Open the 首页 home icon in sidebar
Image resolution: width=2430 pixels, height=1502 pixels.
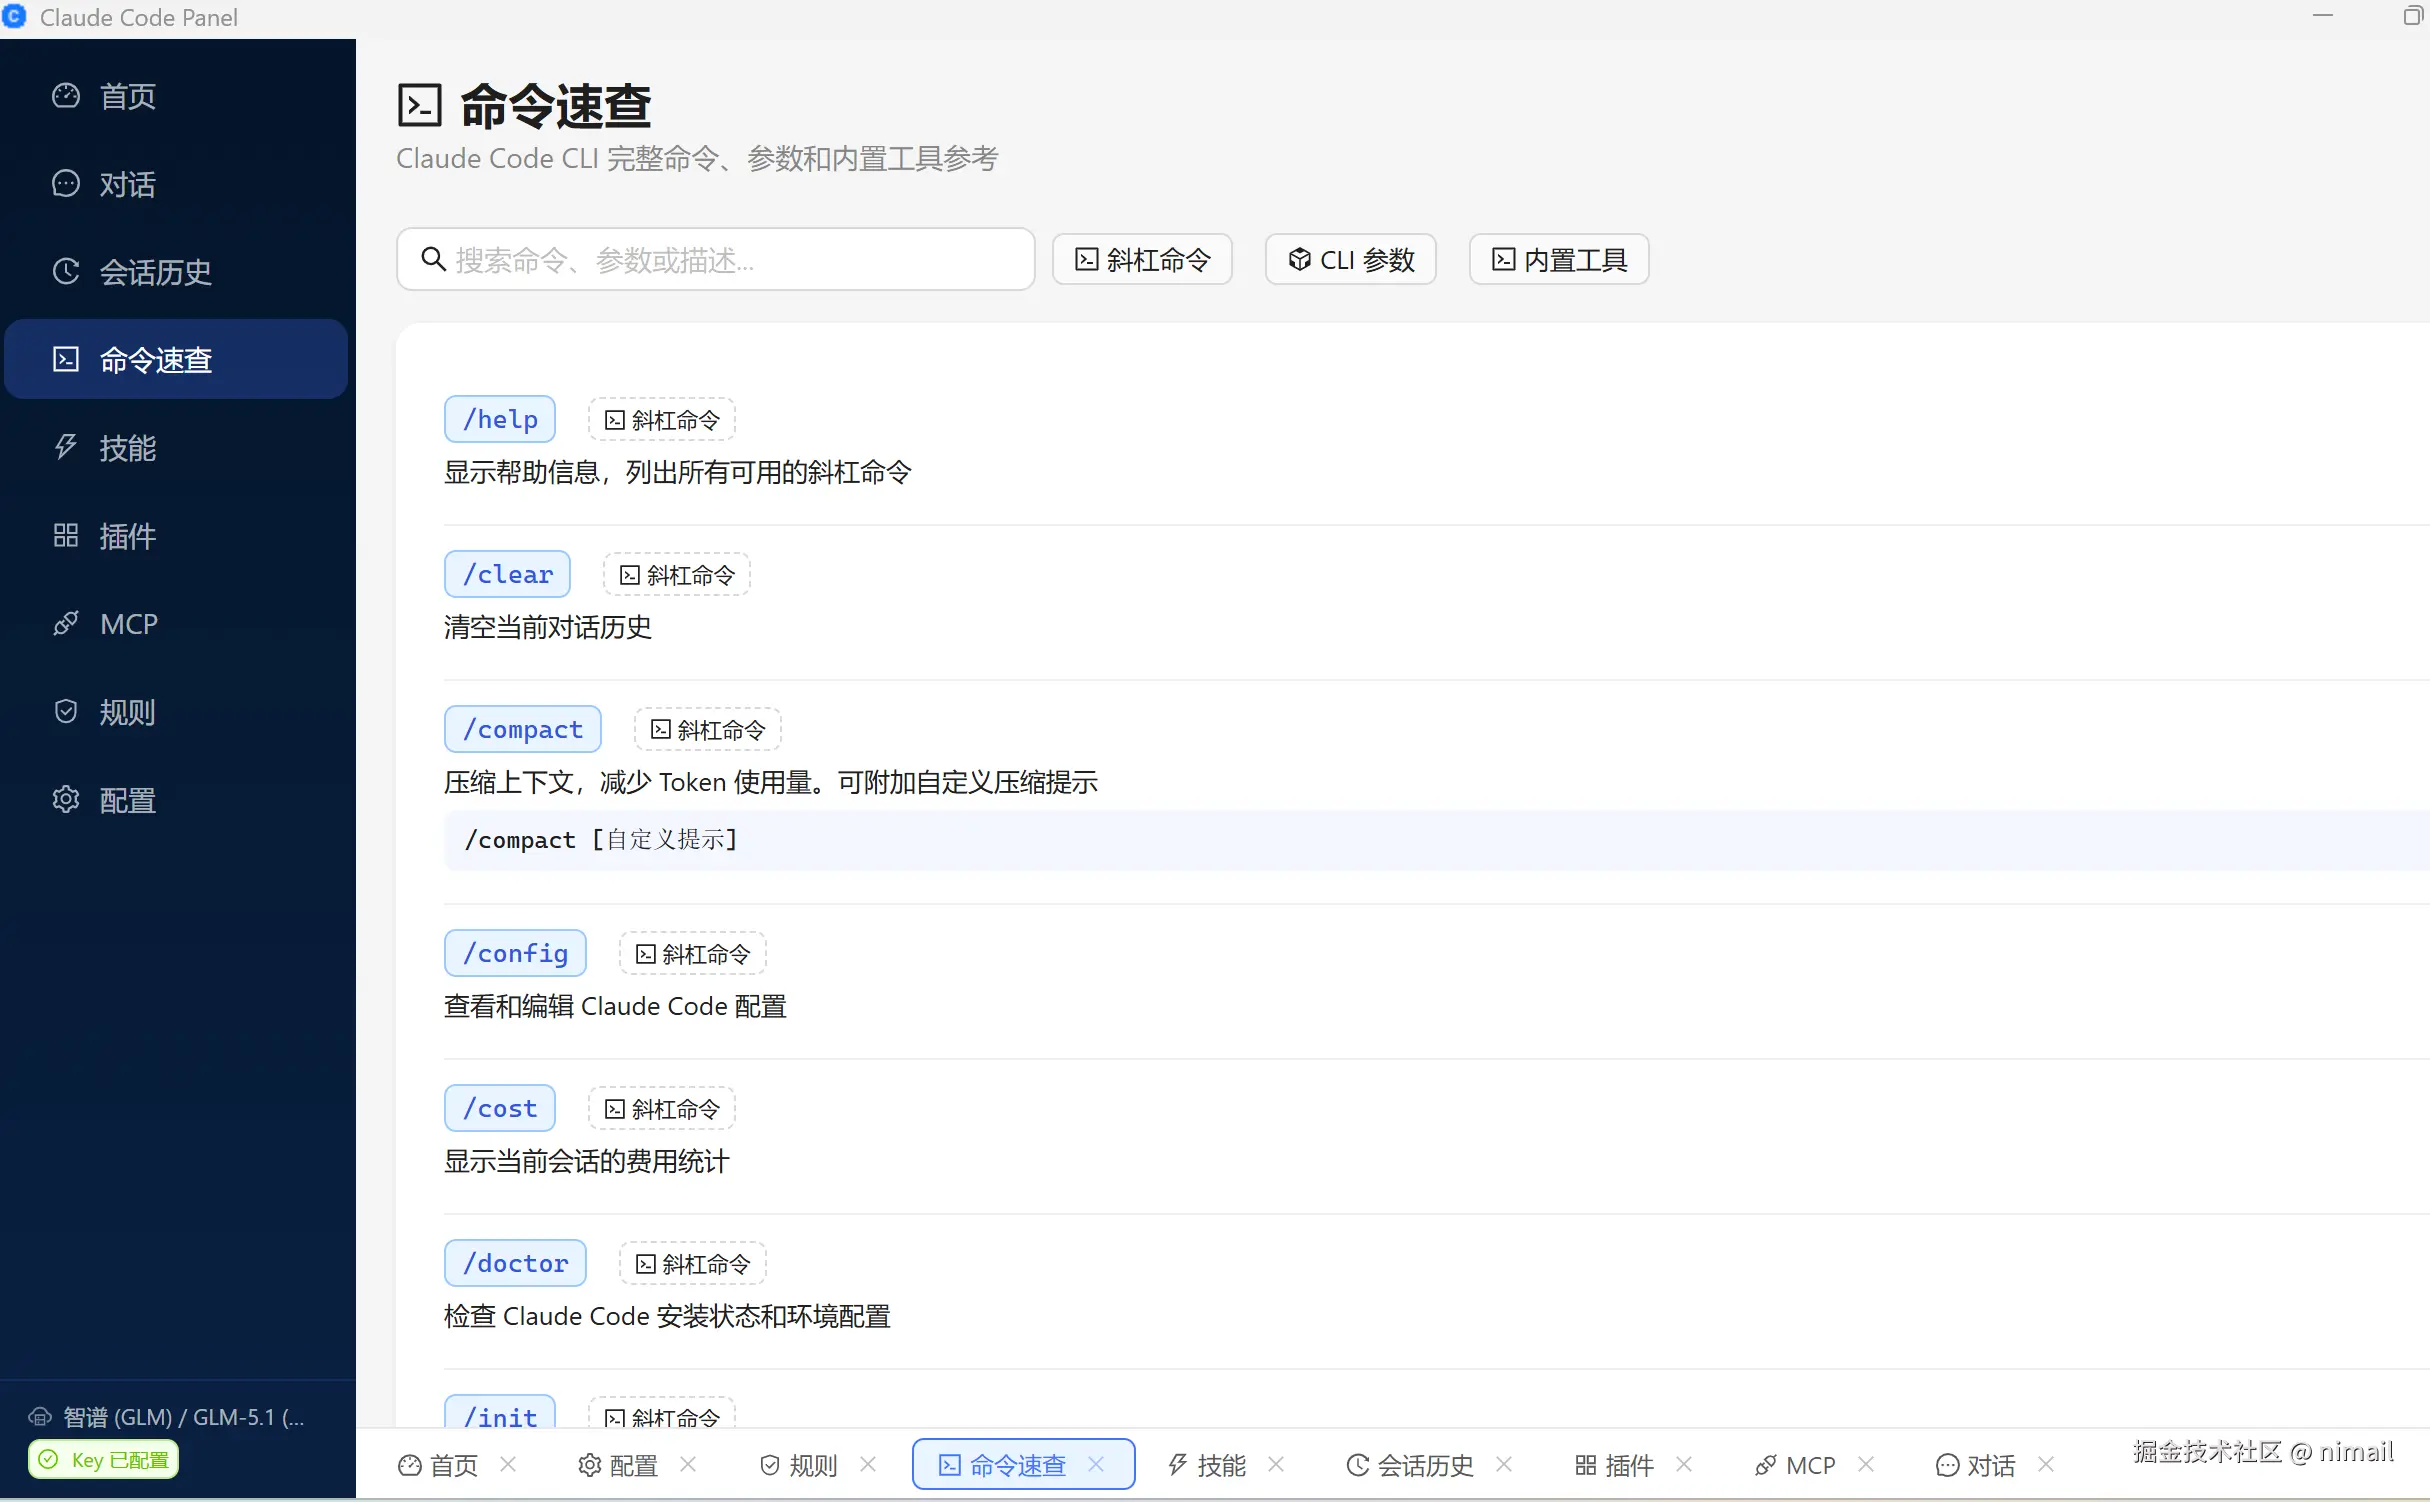pos(65,95)
